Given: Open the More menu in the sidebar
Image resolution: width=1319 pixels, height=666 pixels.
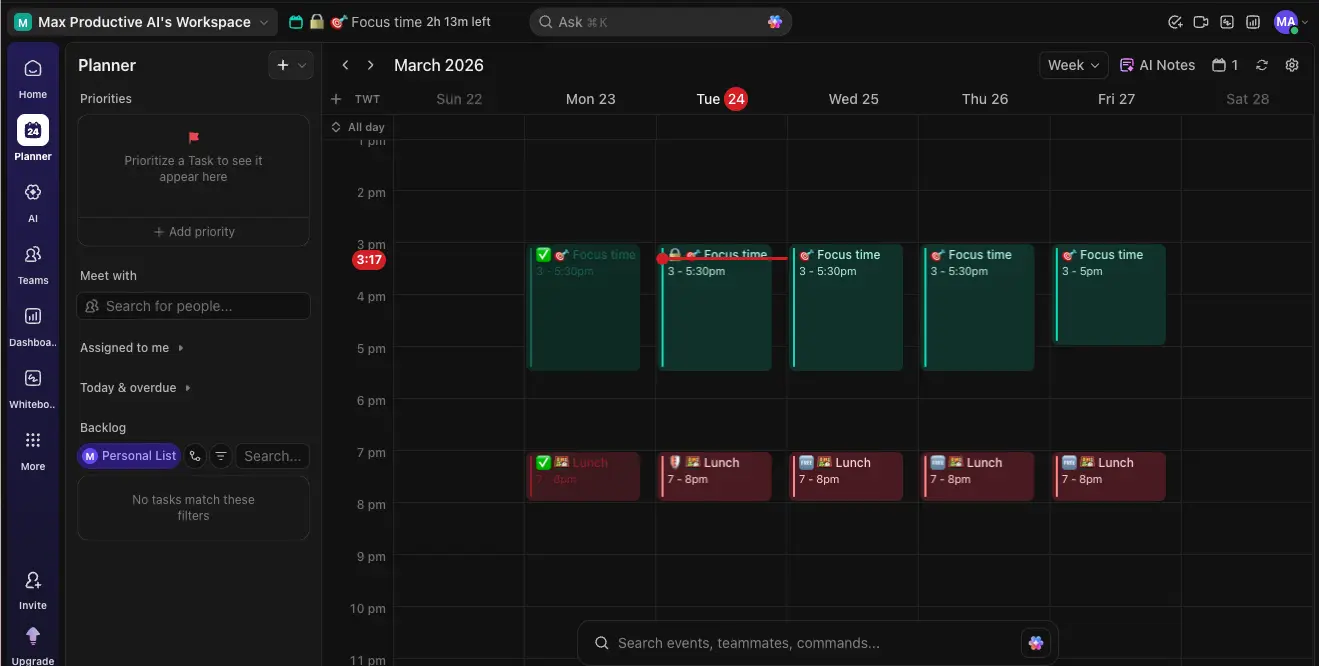Looking at the screenshot, I should tap(33, 450).
